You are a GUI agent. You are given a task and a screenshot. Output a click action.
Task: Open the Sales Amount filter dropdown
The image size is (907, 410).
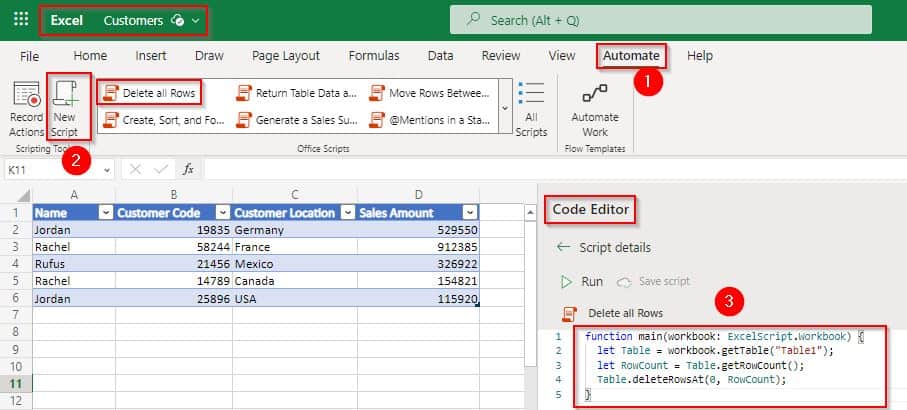click(471, 213)
